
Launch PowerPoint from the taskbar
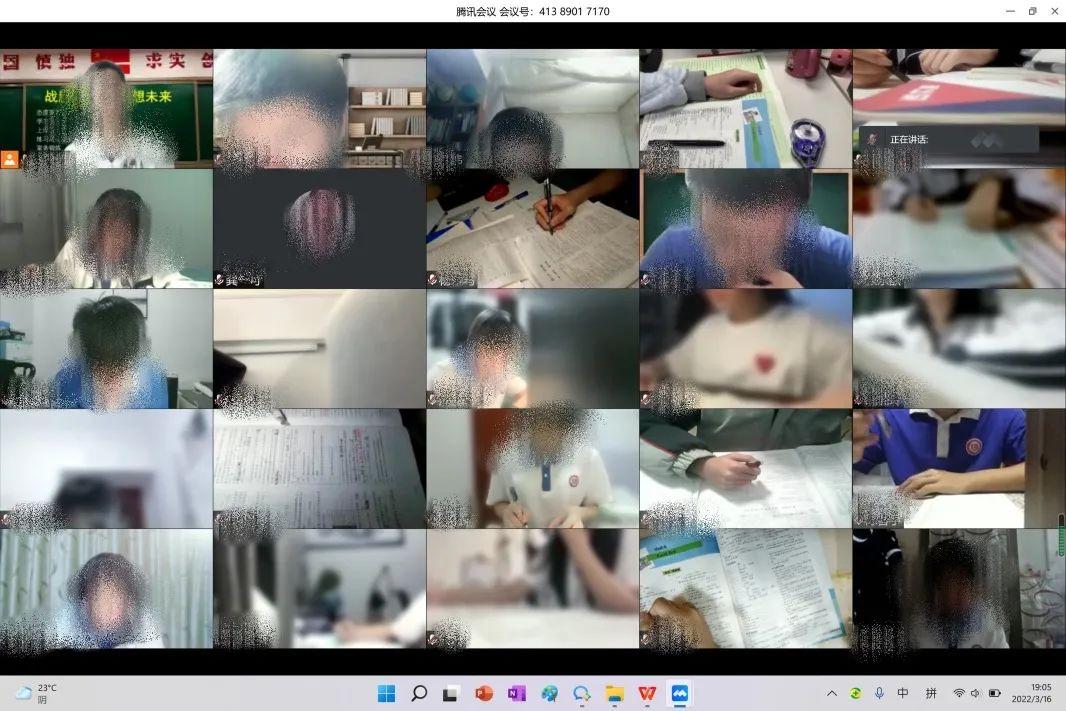click(484, 693)
